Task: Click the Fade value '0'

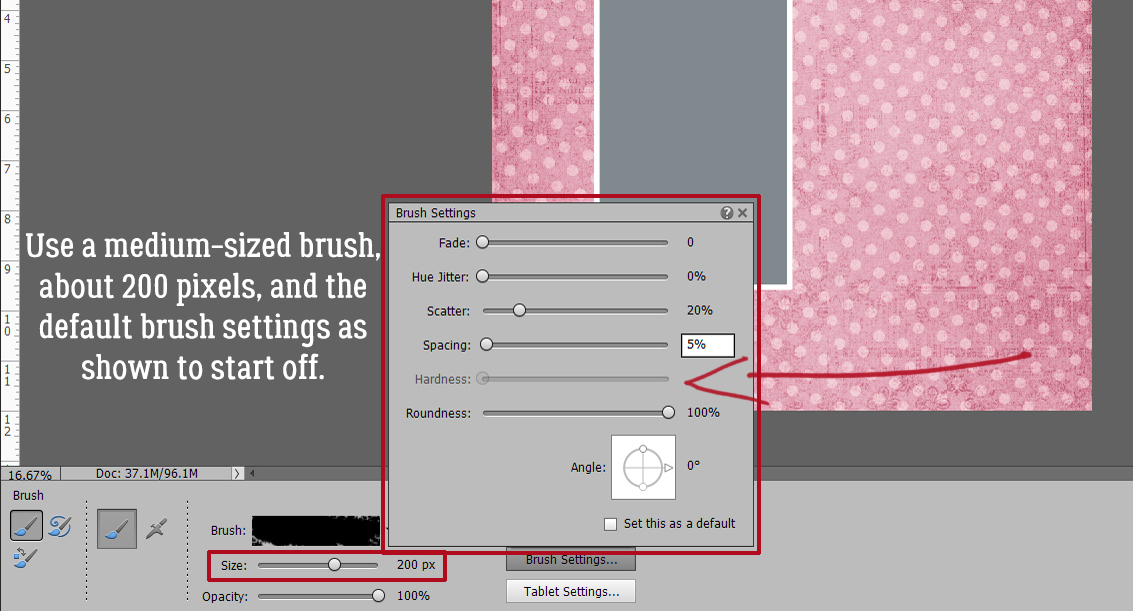Action: click(x=690, y=243)
